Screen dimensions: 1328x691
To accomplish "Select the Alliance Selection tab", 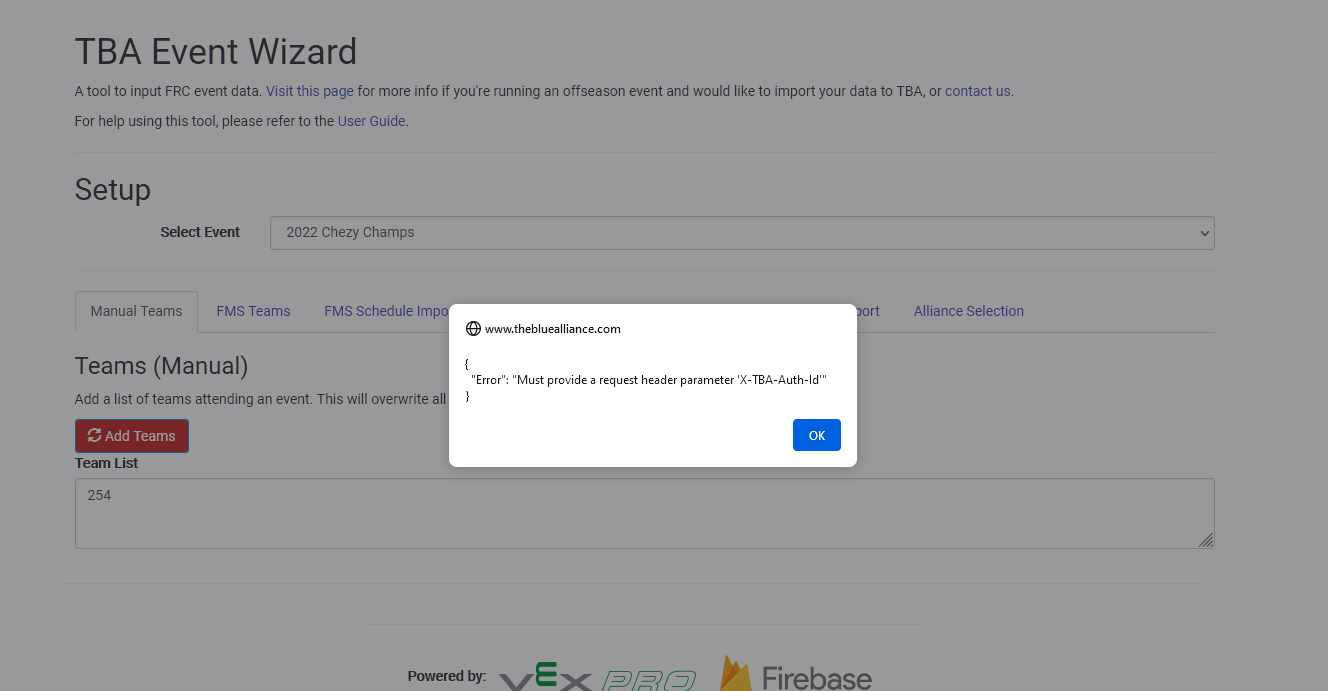I will [x=968, y=311].
